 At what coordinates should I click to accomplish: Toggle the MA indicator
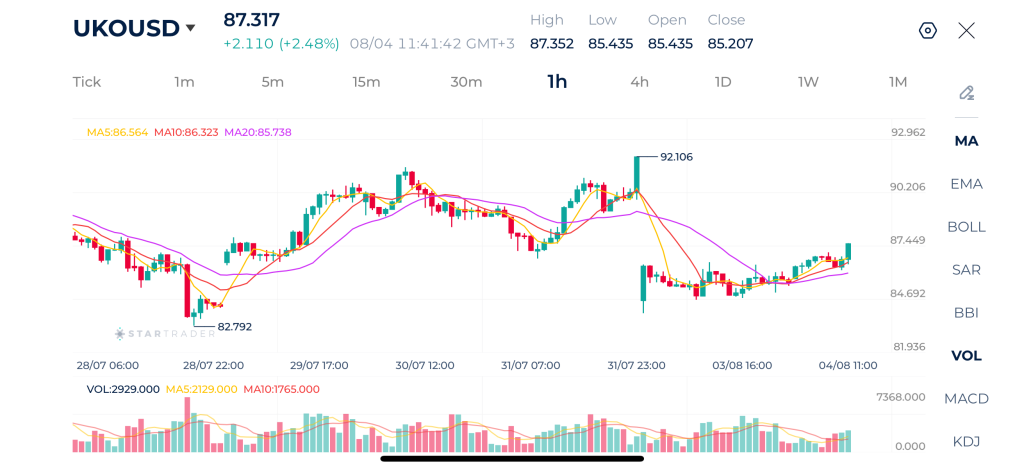pos(967,141)
